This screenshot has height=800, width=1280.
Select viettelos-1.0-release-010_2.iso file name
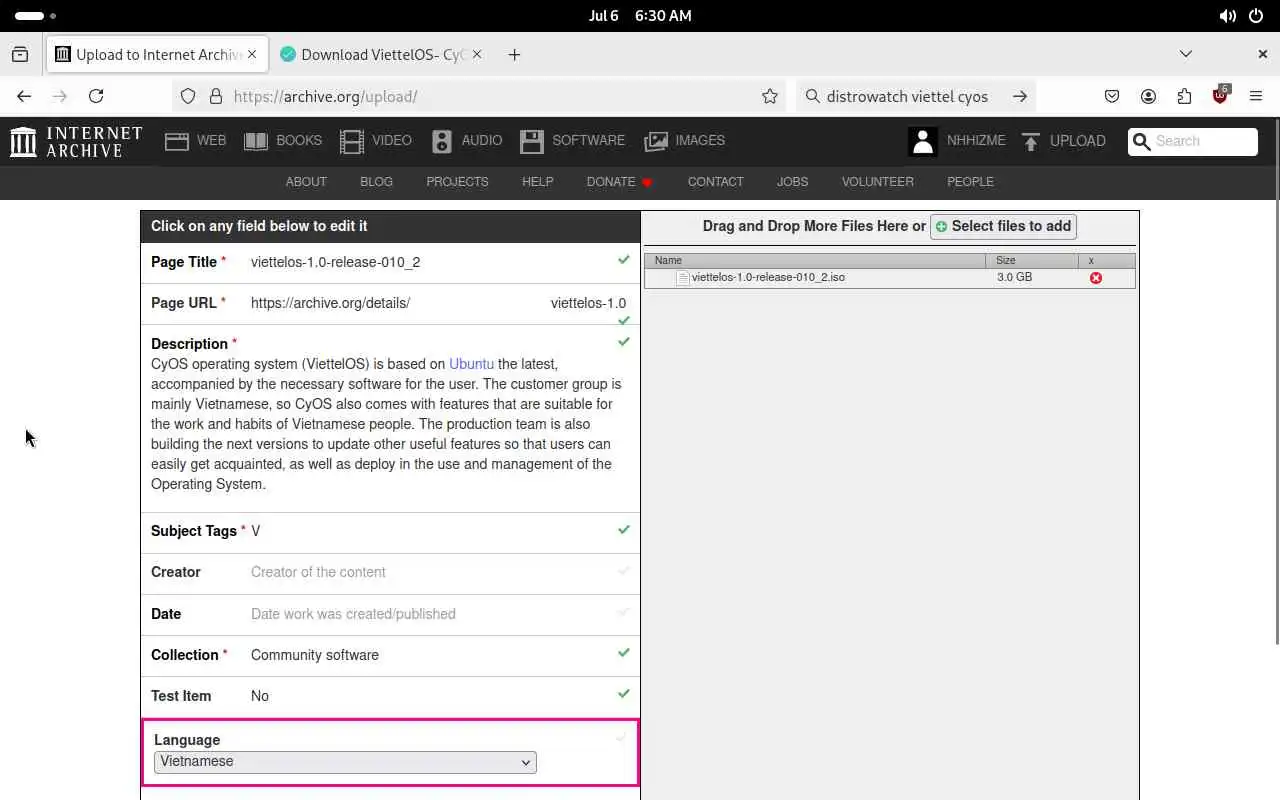coord(768,278)
